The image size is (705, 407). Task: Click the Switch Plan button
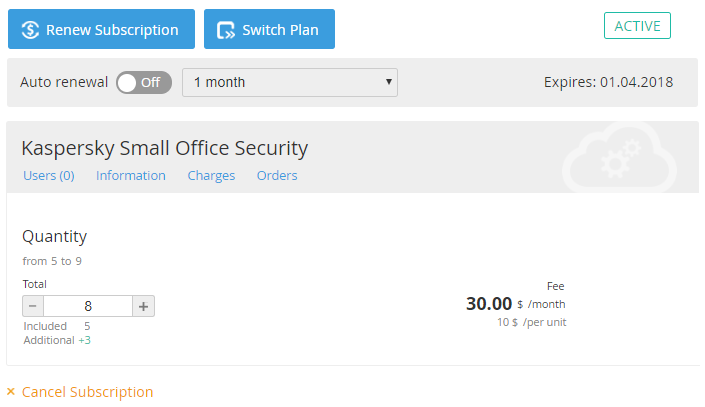coord(269,29)
